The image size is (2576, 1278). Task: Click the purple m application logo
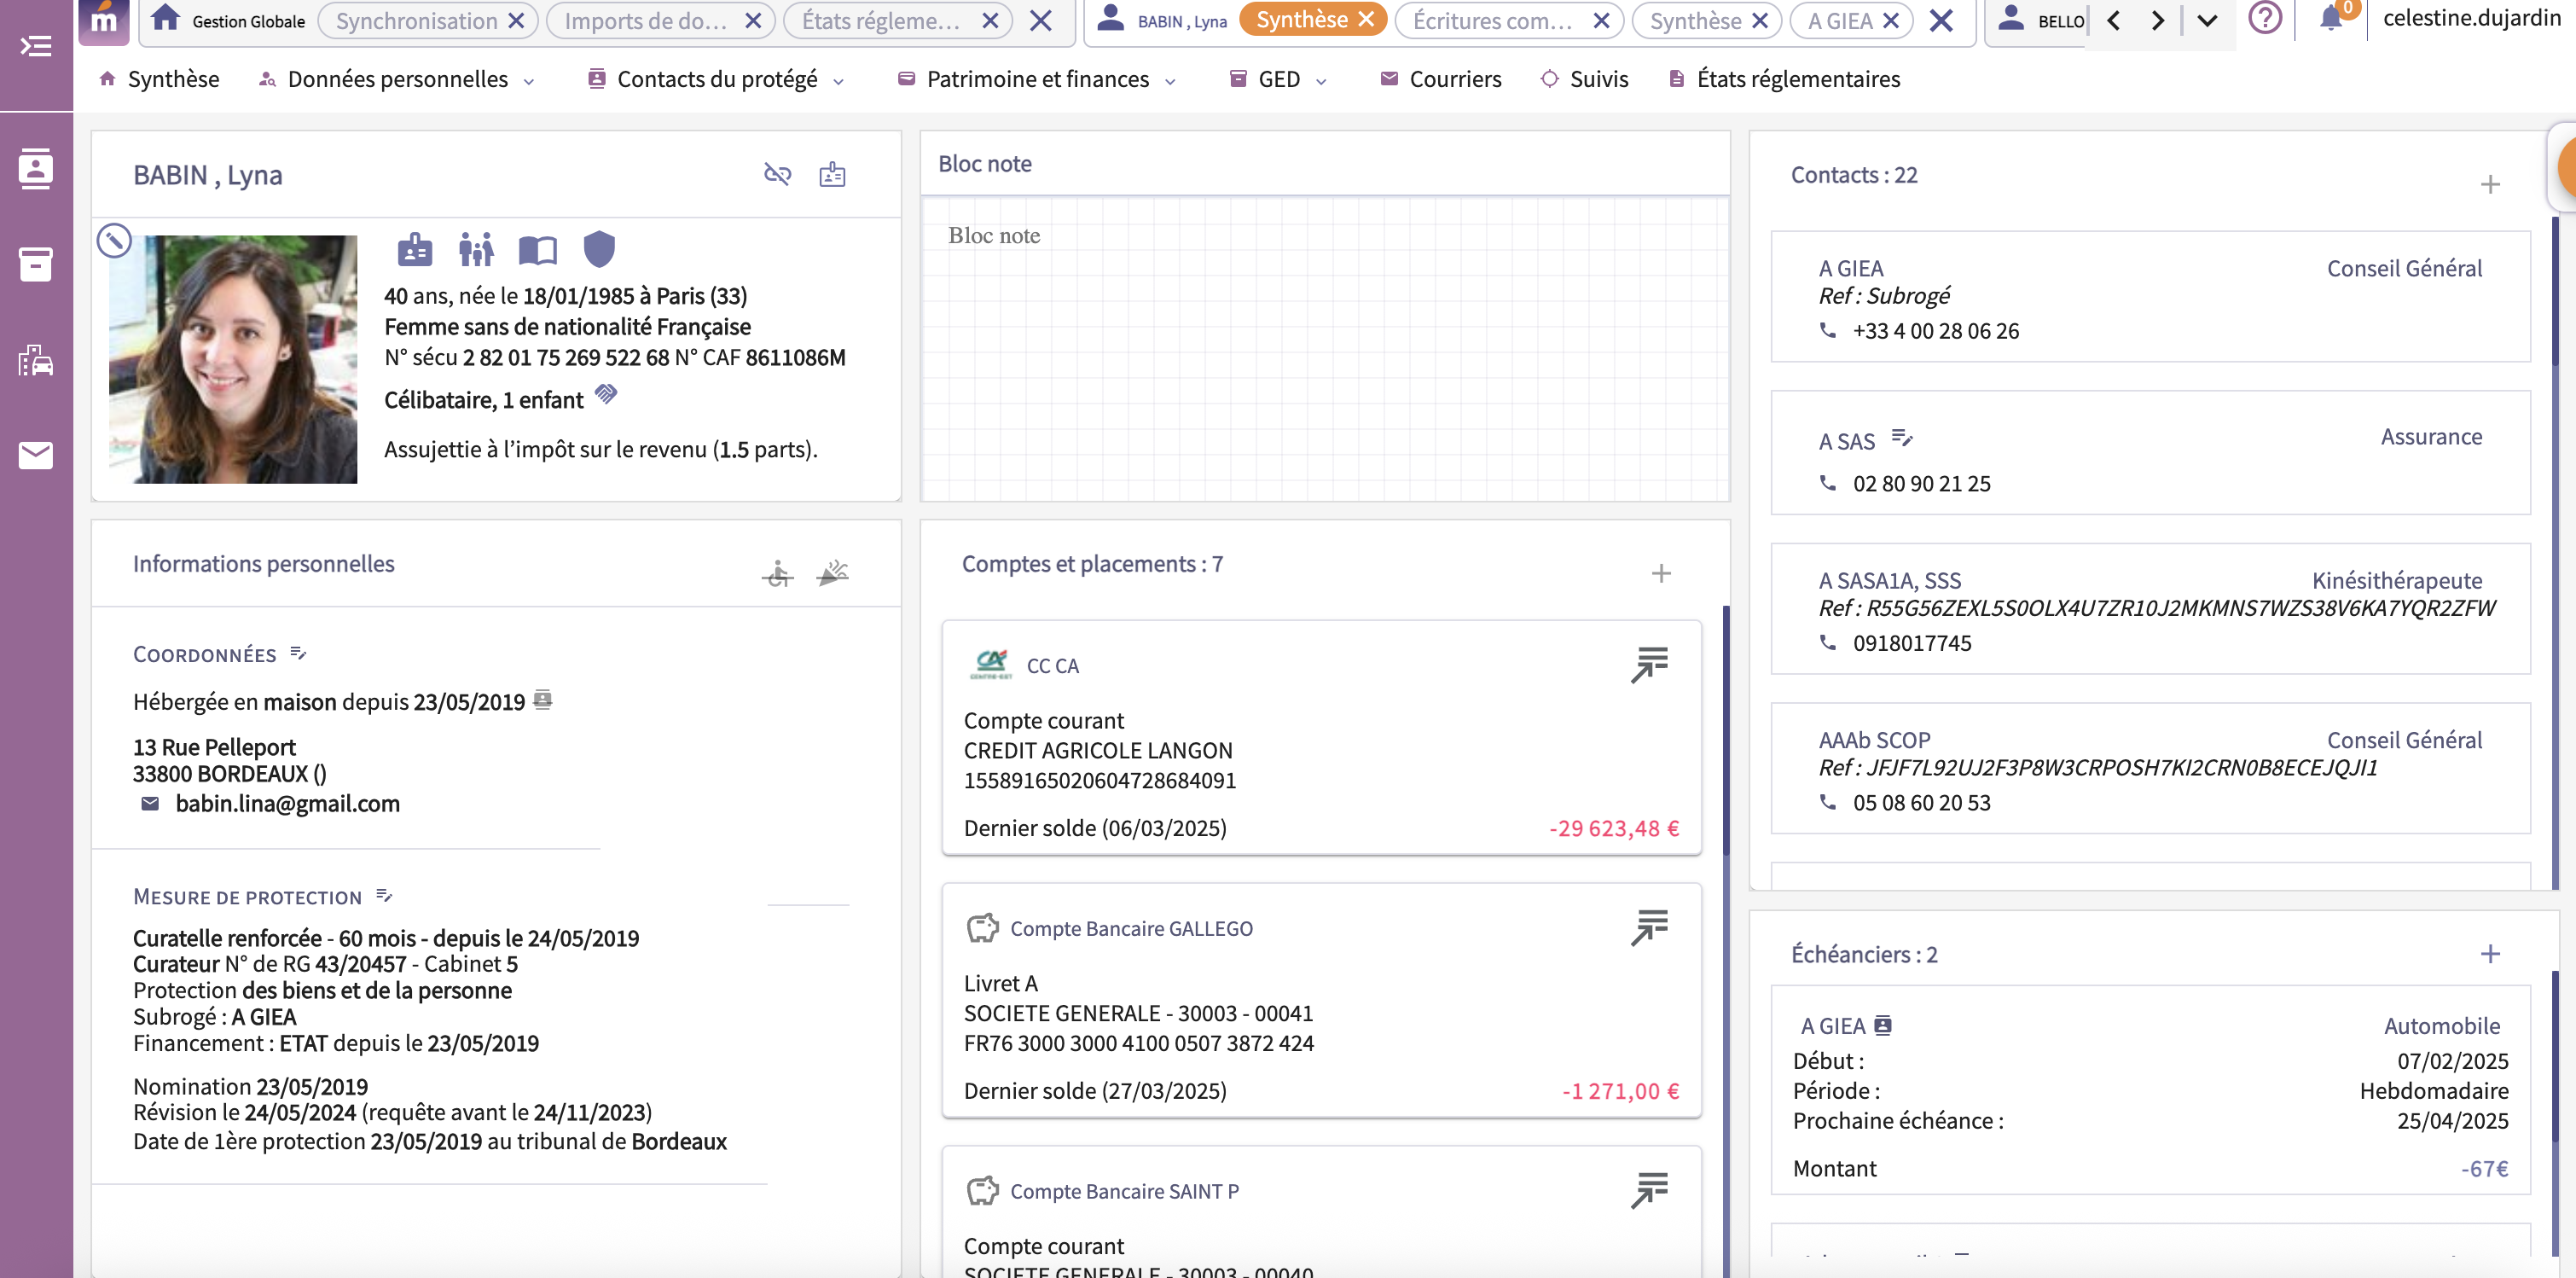pyautogui.click(x=104, y=21)
